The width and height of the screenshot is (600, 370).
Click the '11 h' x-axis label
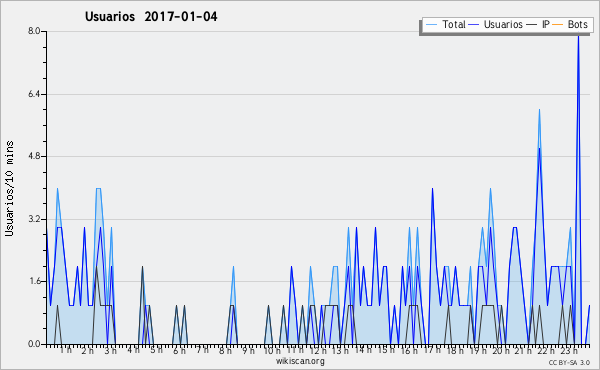pos(295,350)
